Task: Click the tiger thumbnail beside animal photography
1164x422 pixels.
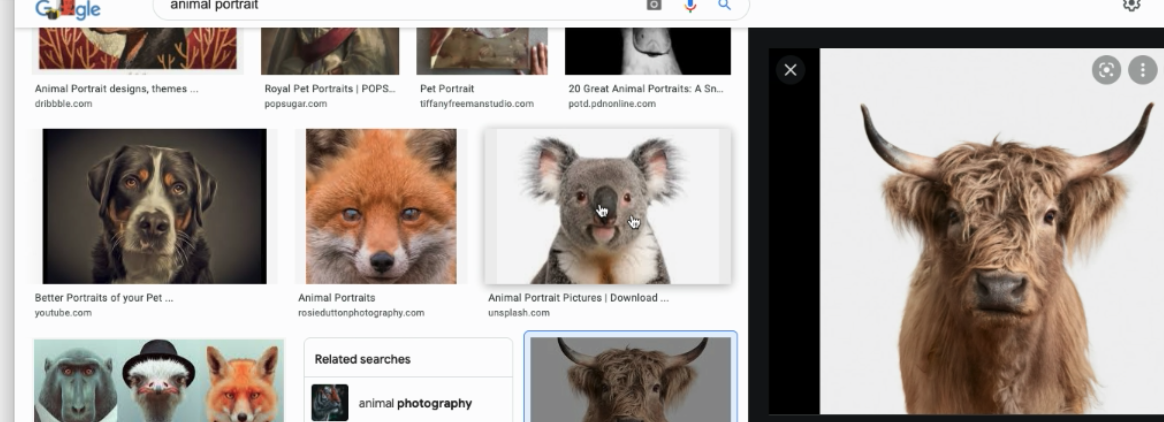Action: (330, 403)
